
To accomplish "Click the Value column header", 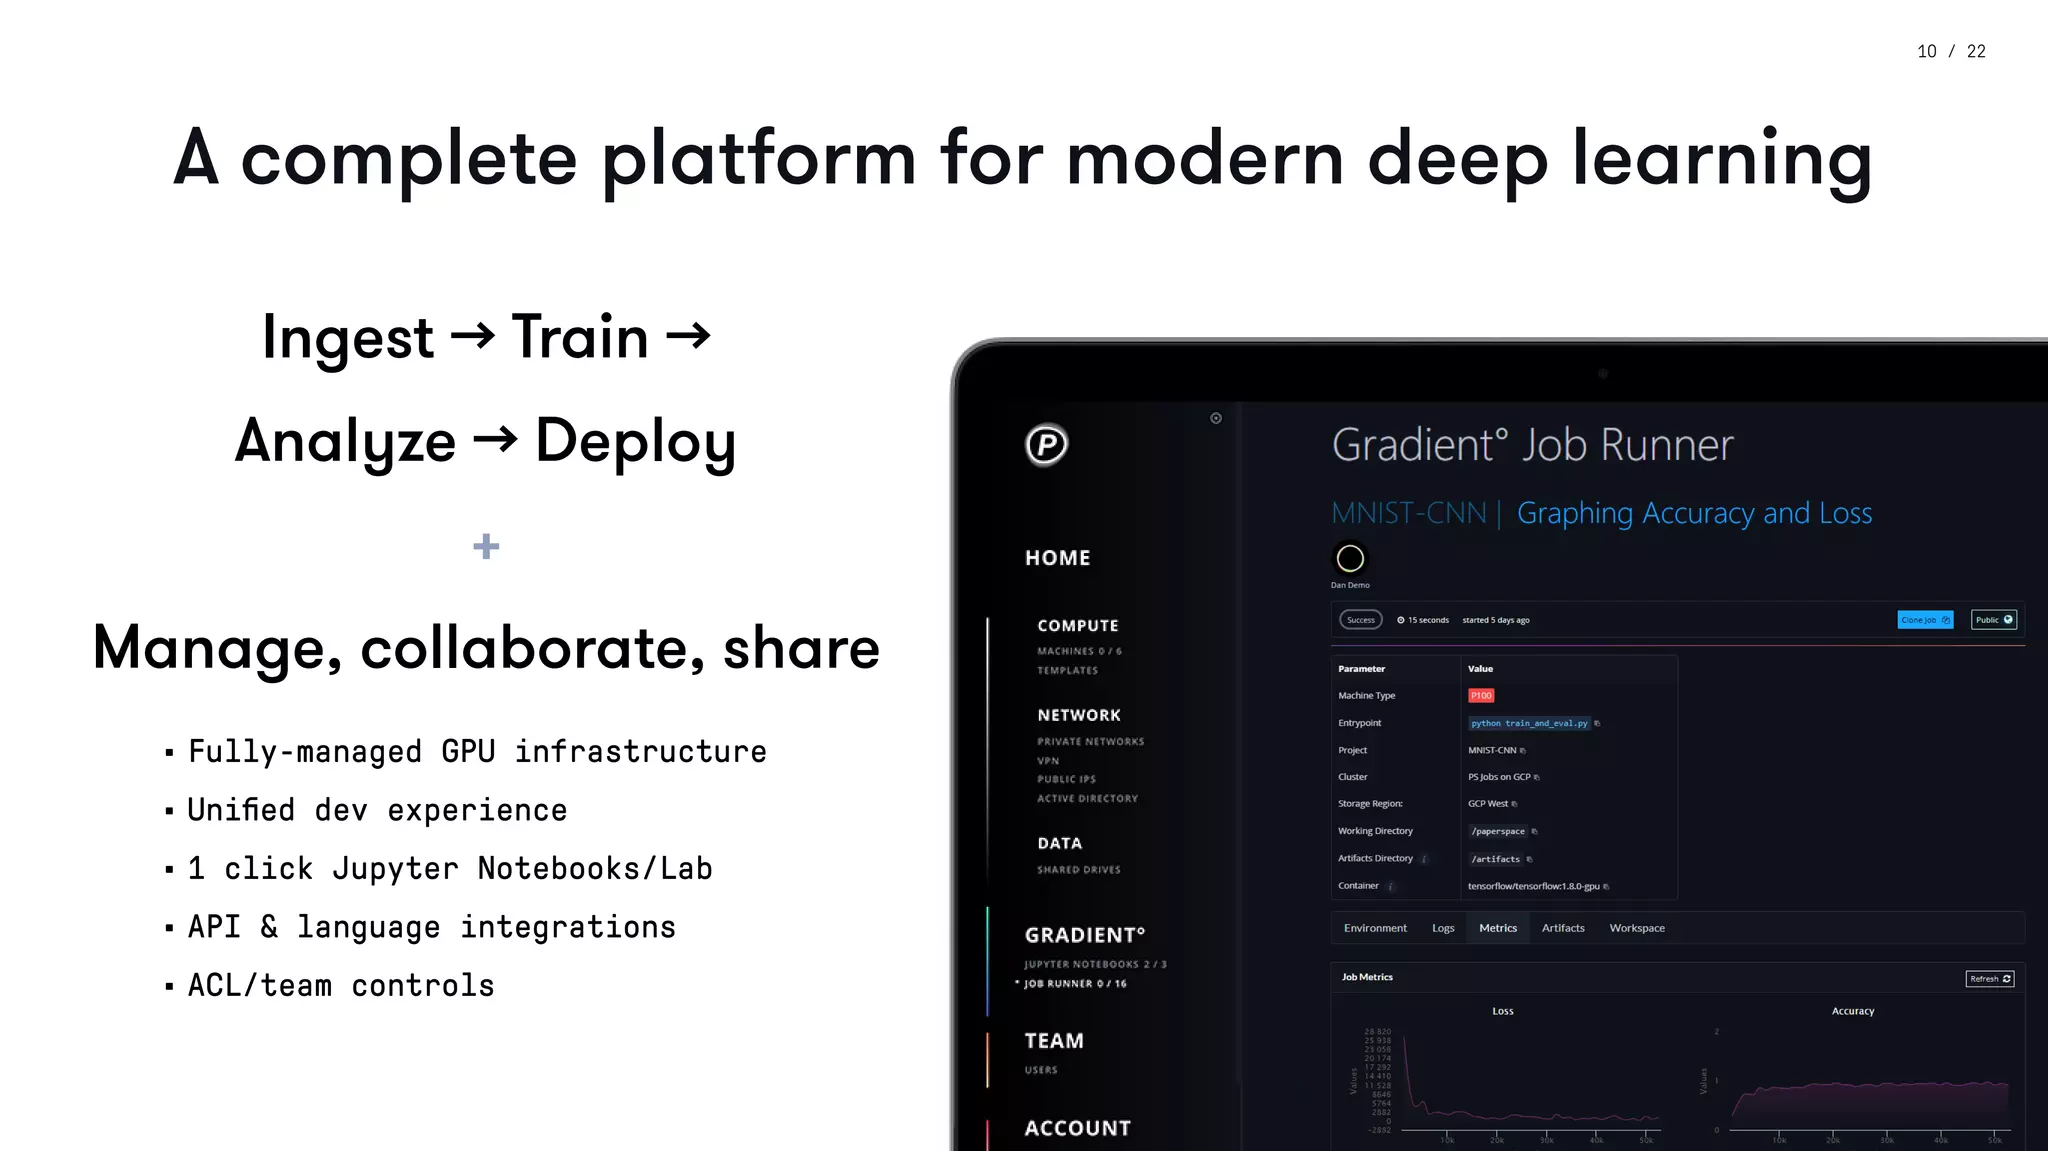I will point(1480,669).
